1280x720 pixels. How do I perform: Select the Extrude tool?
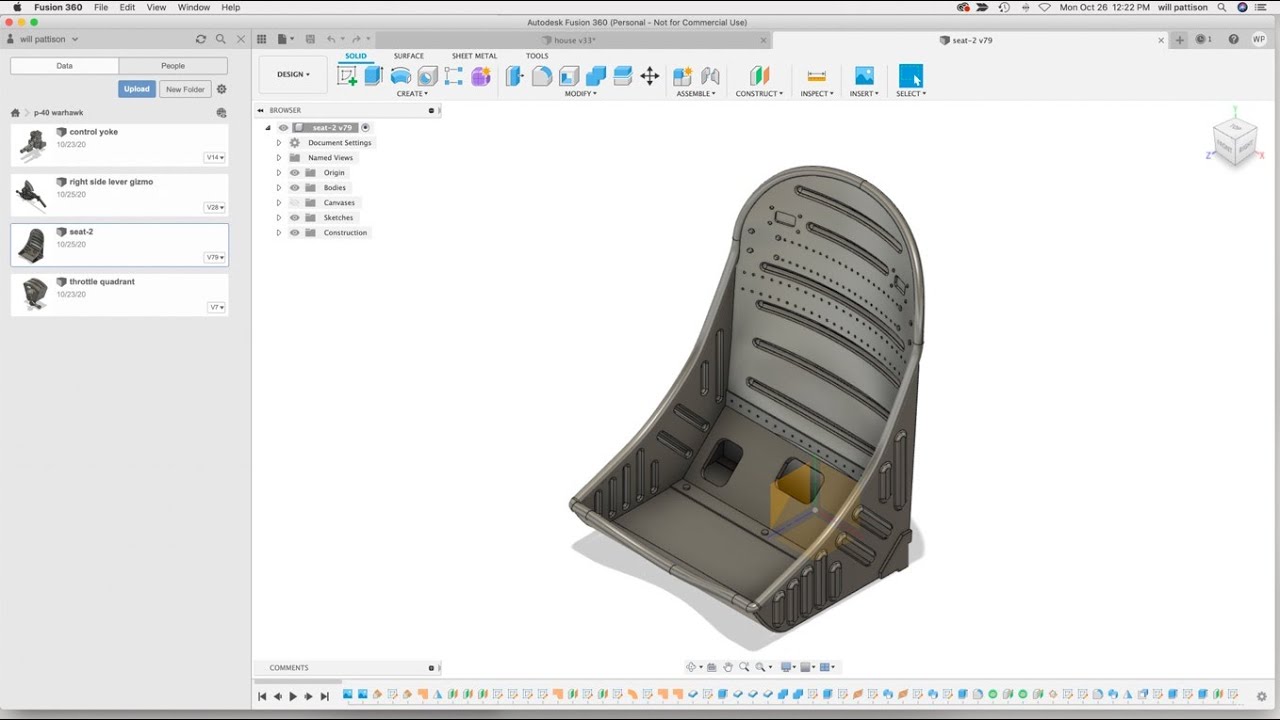374,76
